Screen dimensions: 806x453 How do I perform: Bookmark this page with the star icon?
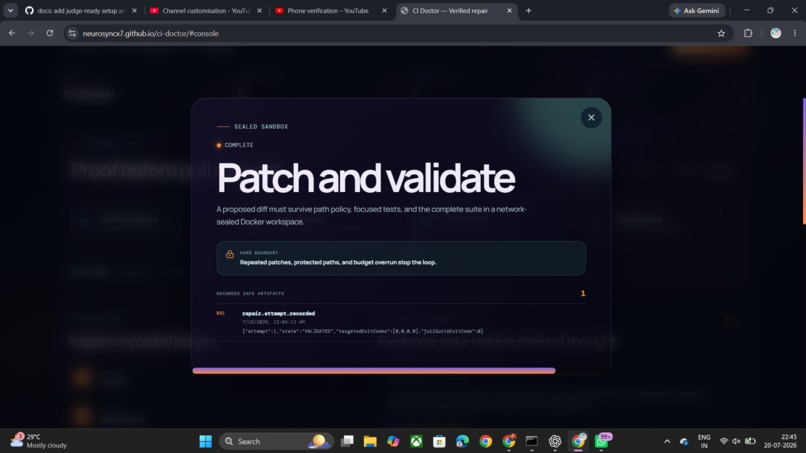tap(721, 33)
